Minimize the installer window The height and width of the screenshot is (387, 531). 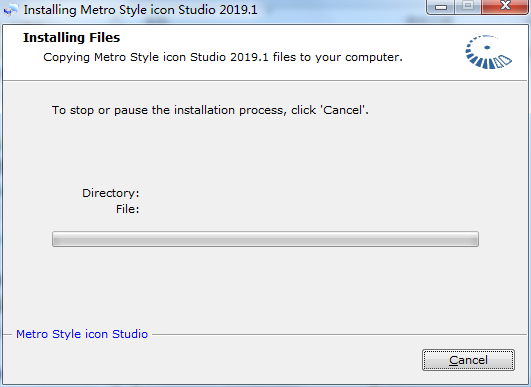tap(441, 7)
